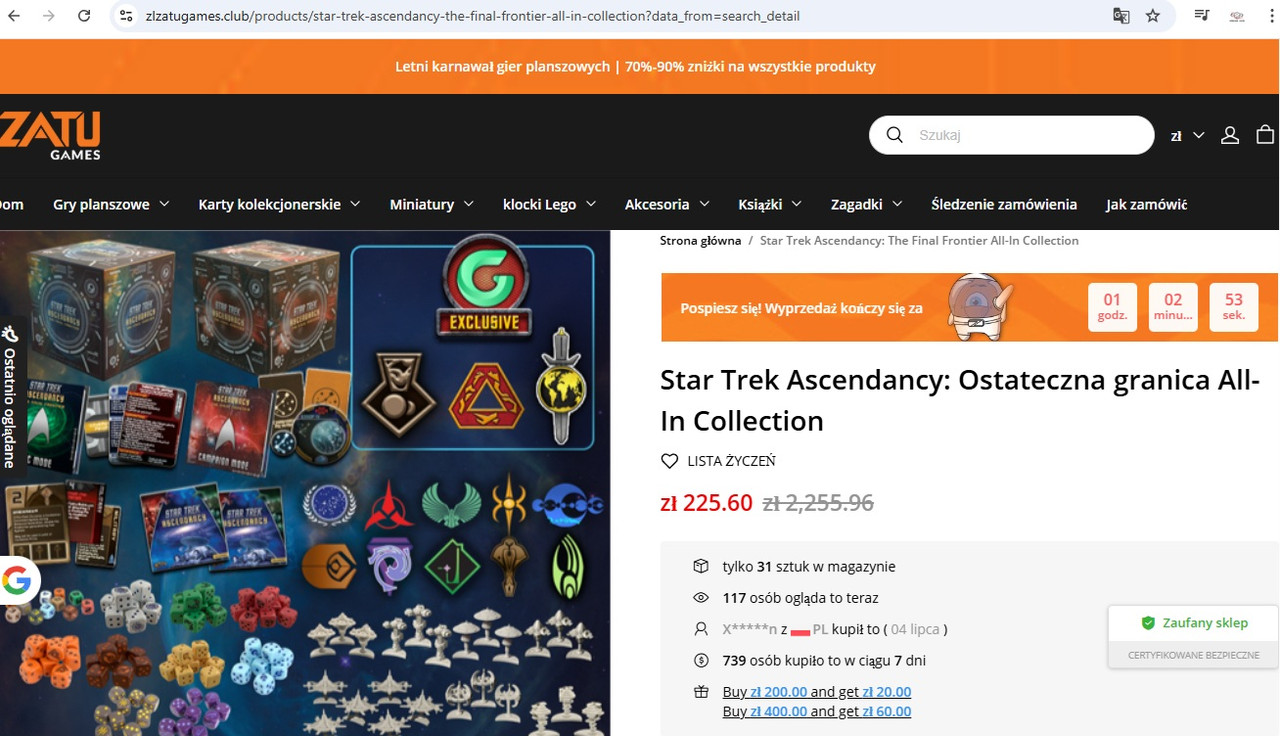Expand the Miniatury dropdown menu
This screenshot has width=1280, height=736.
pyautogui.click(x=432, y=204)
